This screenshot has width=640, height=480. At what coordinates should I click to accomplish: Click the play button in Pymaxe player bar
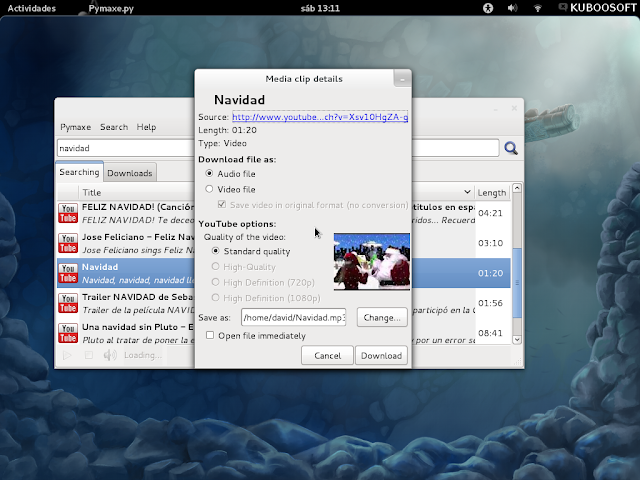click(x=67, y=355)
